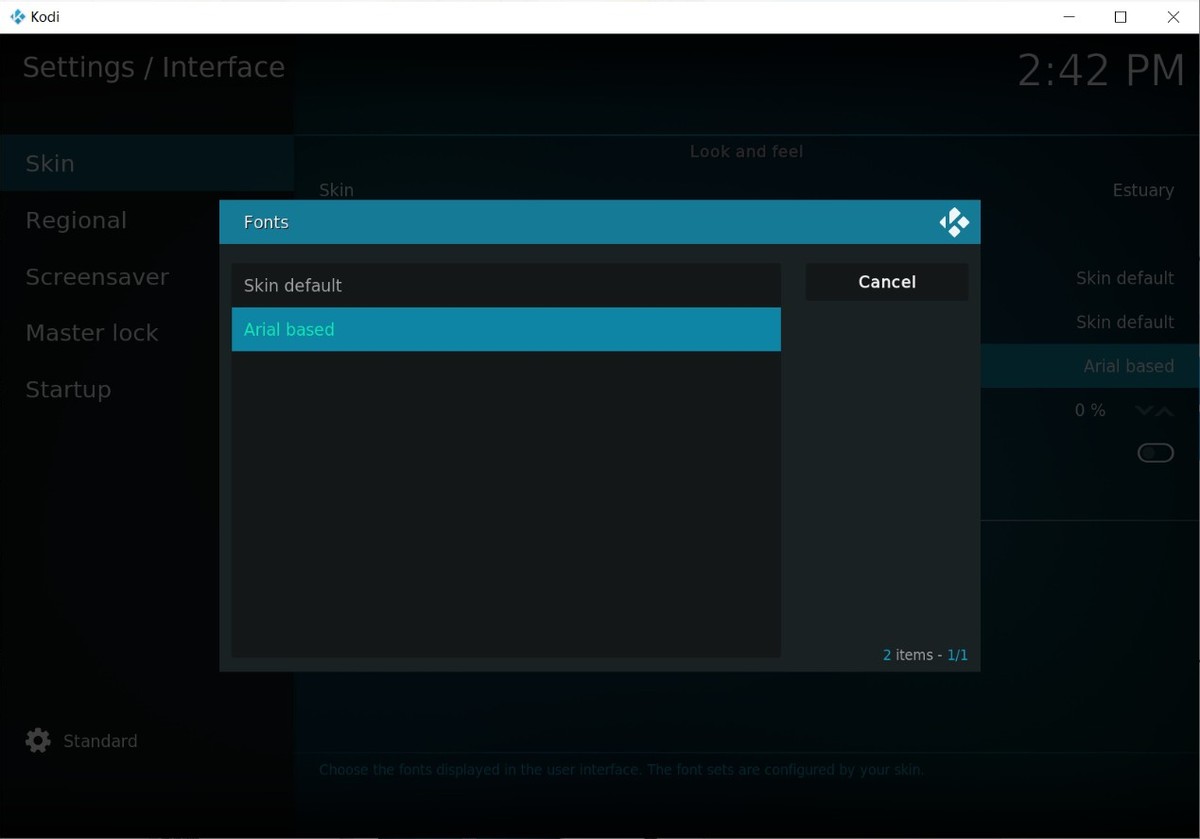This screenshot has width=1200, height=839.
Task: Click the Kodi icon in title bar
Action: pos(17,17)
